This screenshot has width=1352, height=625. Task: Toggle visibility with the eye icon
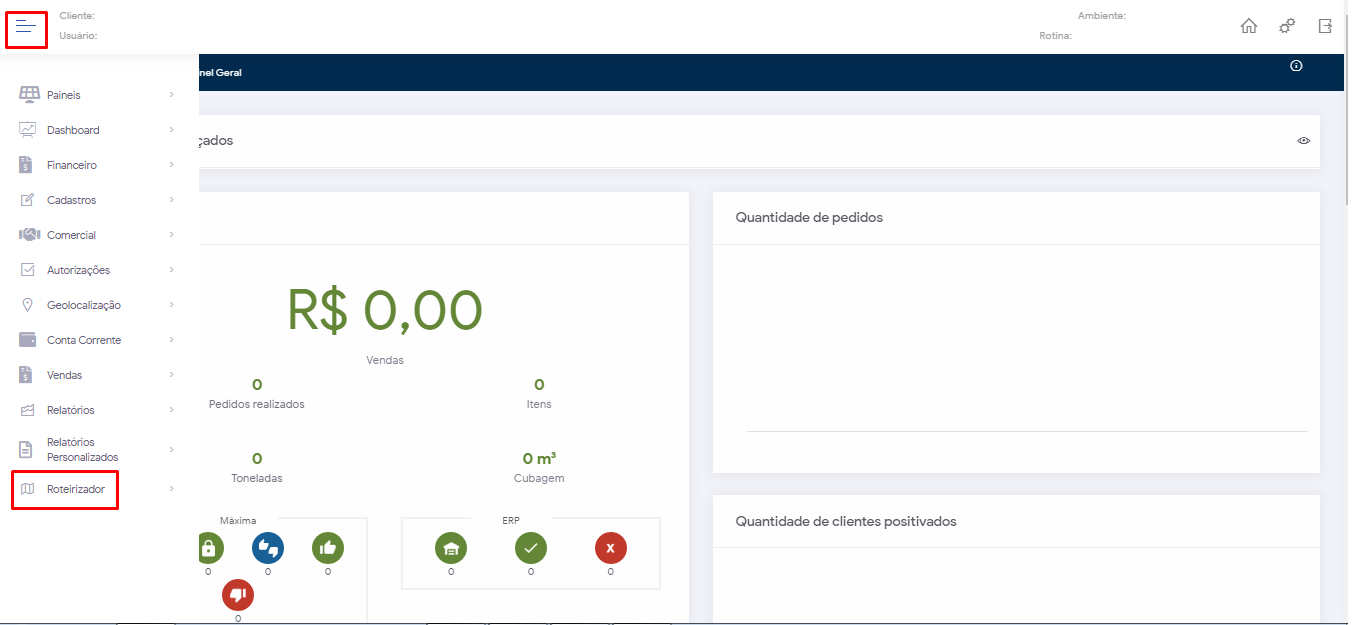1303,141
